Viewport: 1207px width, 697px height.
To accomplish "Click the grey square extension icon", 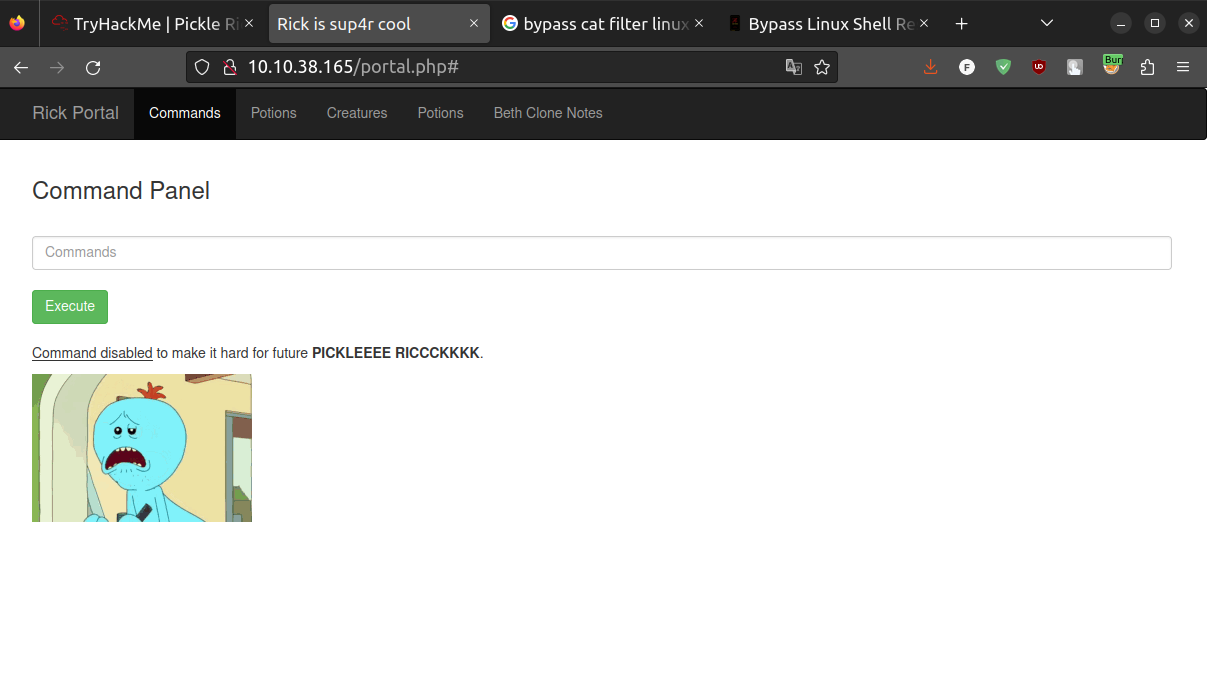I will (1075, 67).
